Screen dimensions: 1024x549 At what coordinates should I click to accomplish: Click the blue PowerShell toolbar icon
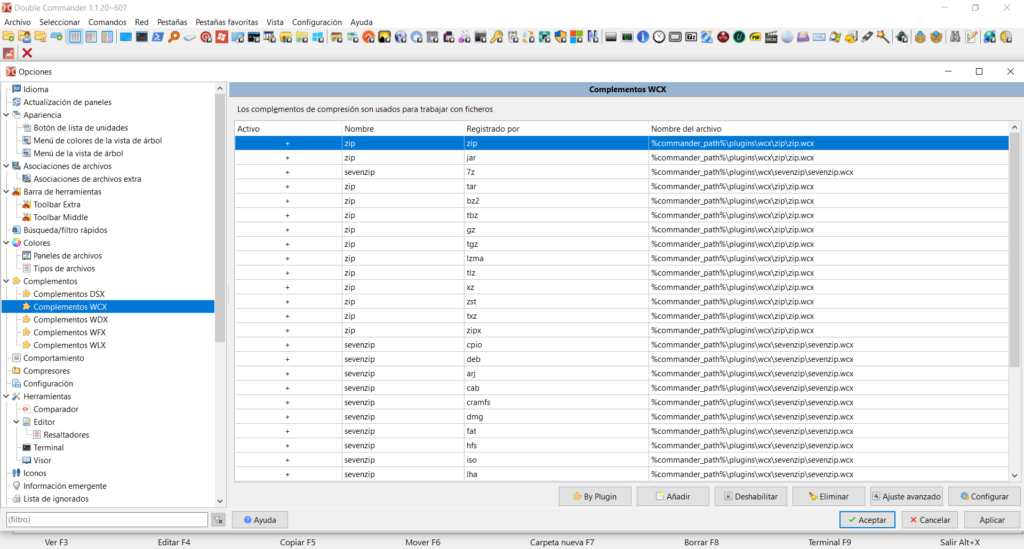[157, 37]
